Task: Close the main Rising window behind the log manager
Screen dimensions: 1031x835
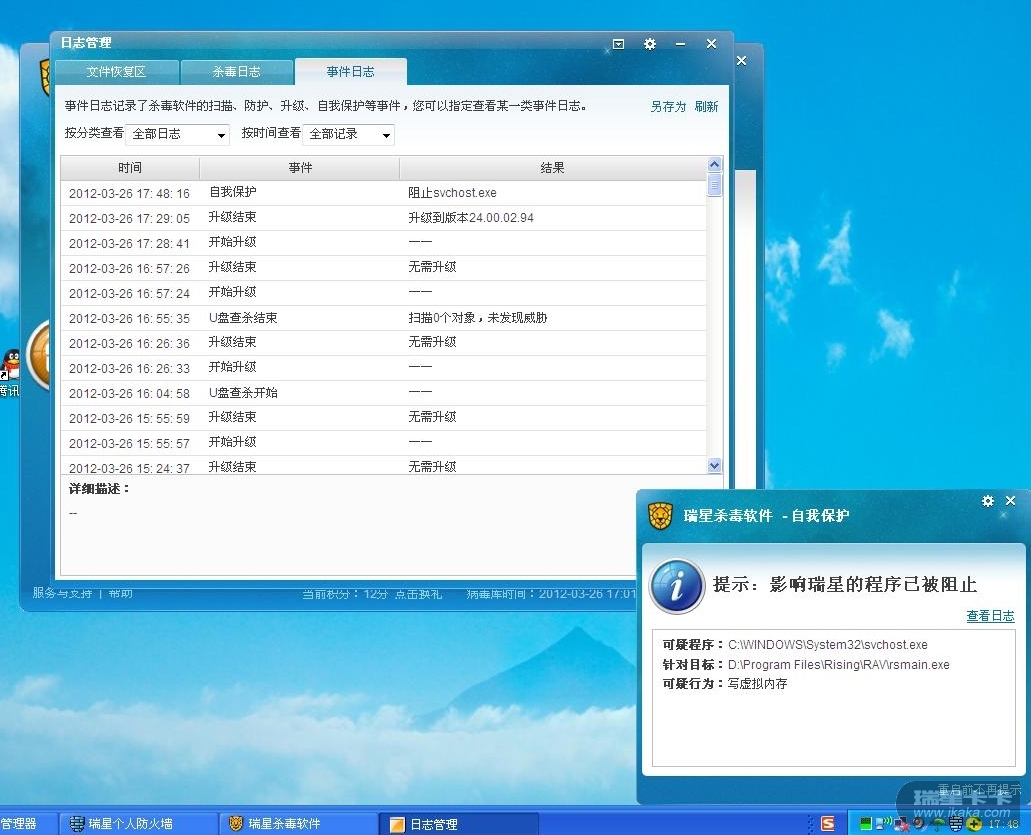Action: pos(741,60)
